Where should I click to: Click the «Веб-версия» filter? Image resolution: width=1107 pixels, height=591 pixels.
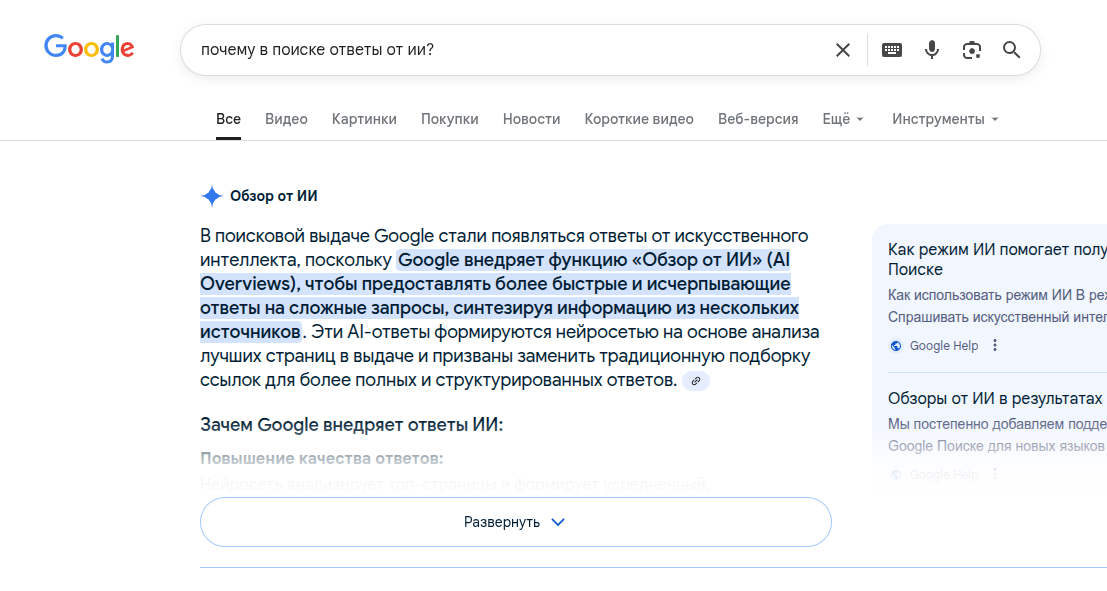[x=758, y=119]
